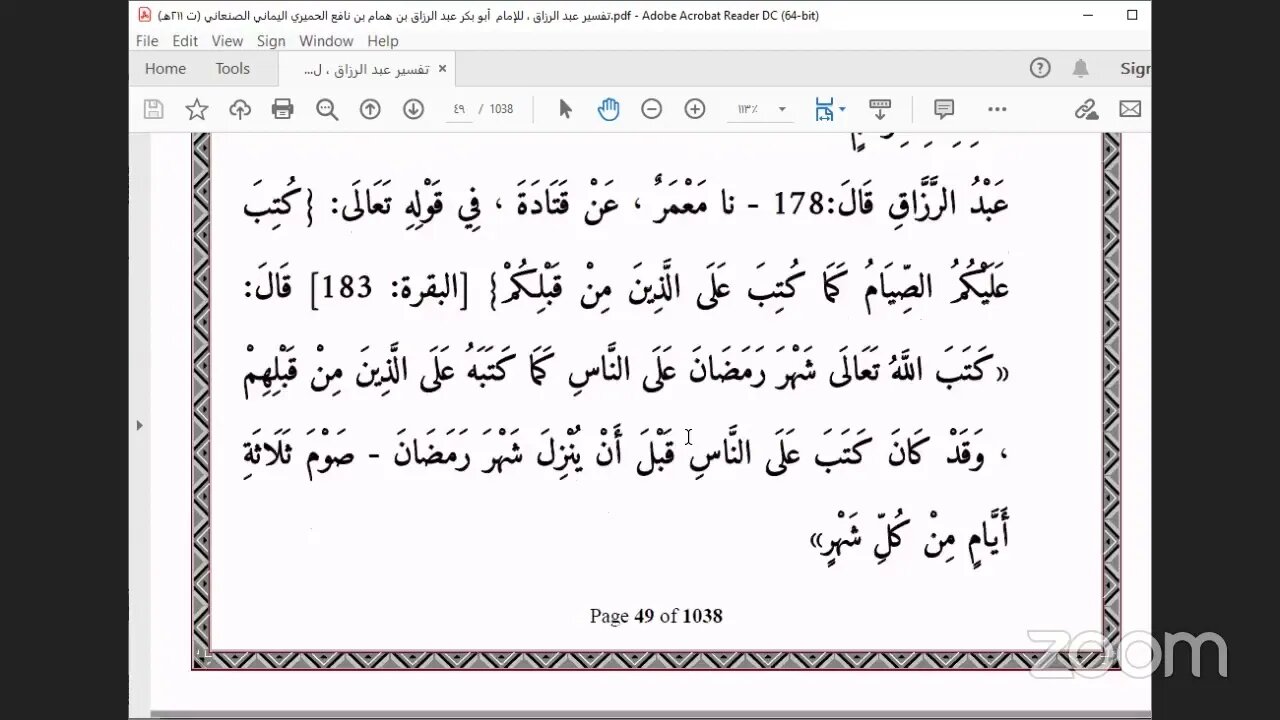Print the document with the printer icon

pos(283,109)
